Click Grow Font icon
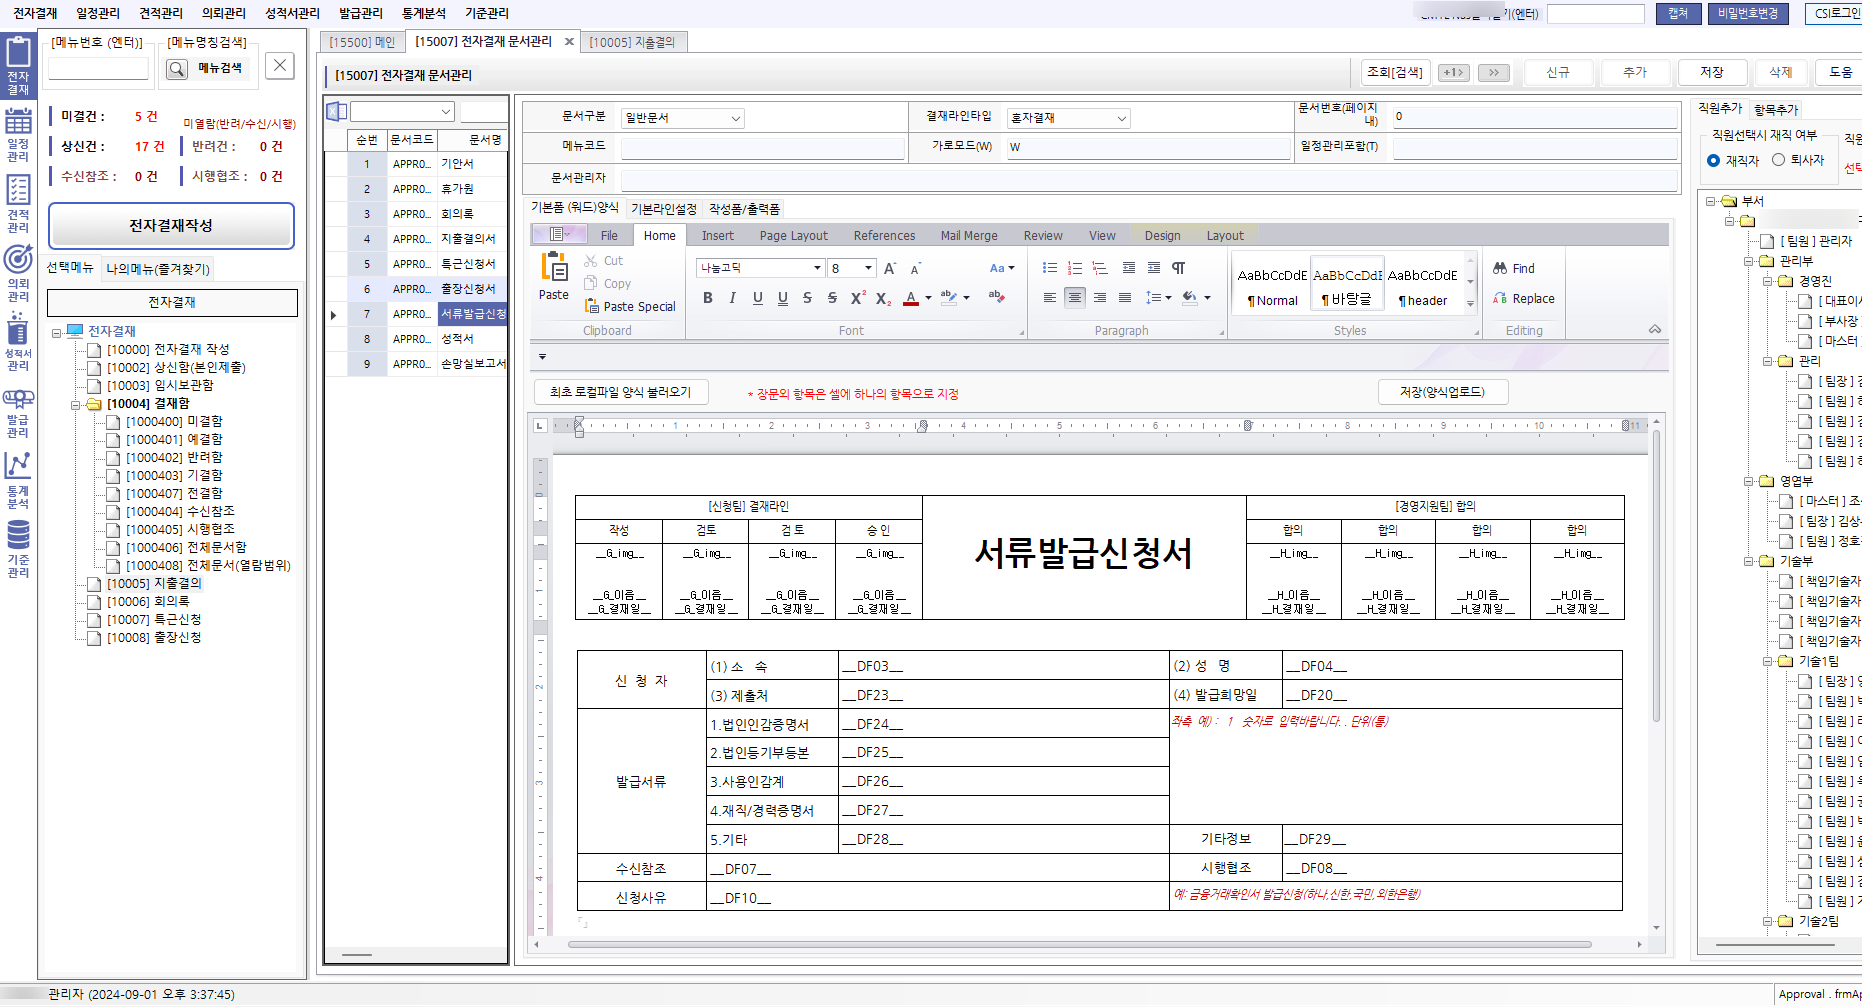Image resolution: width=1862 pixels, height=1007 pixels. click(x=890, y=268)
